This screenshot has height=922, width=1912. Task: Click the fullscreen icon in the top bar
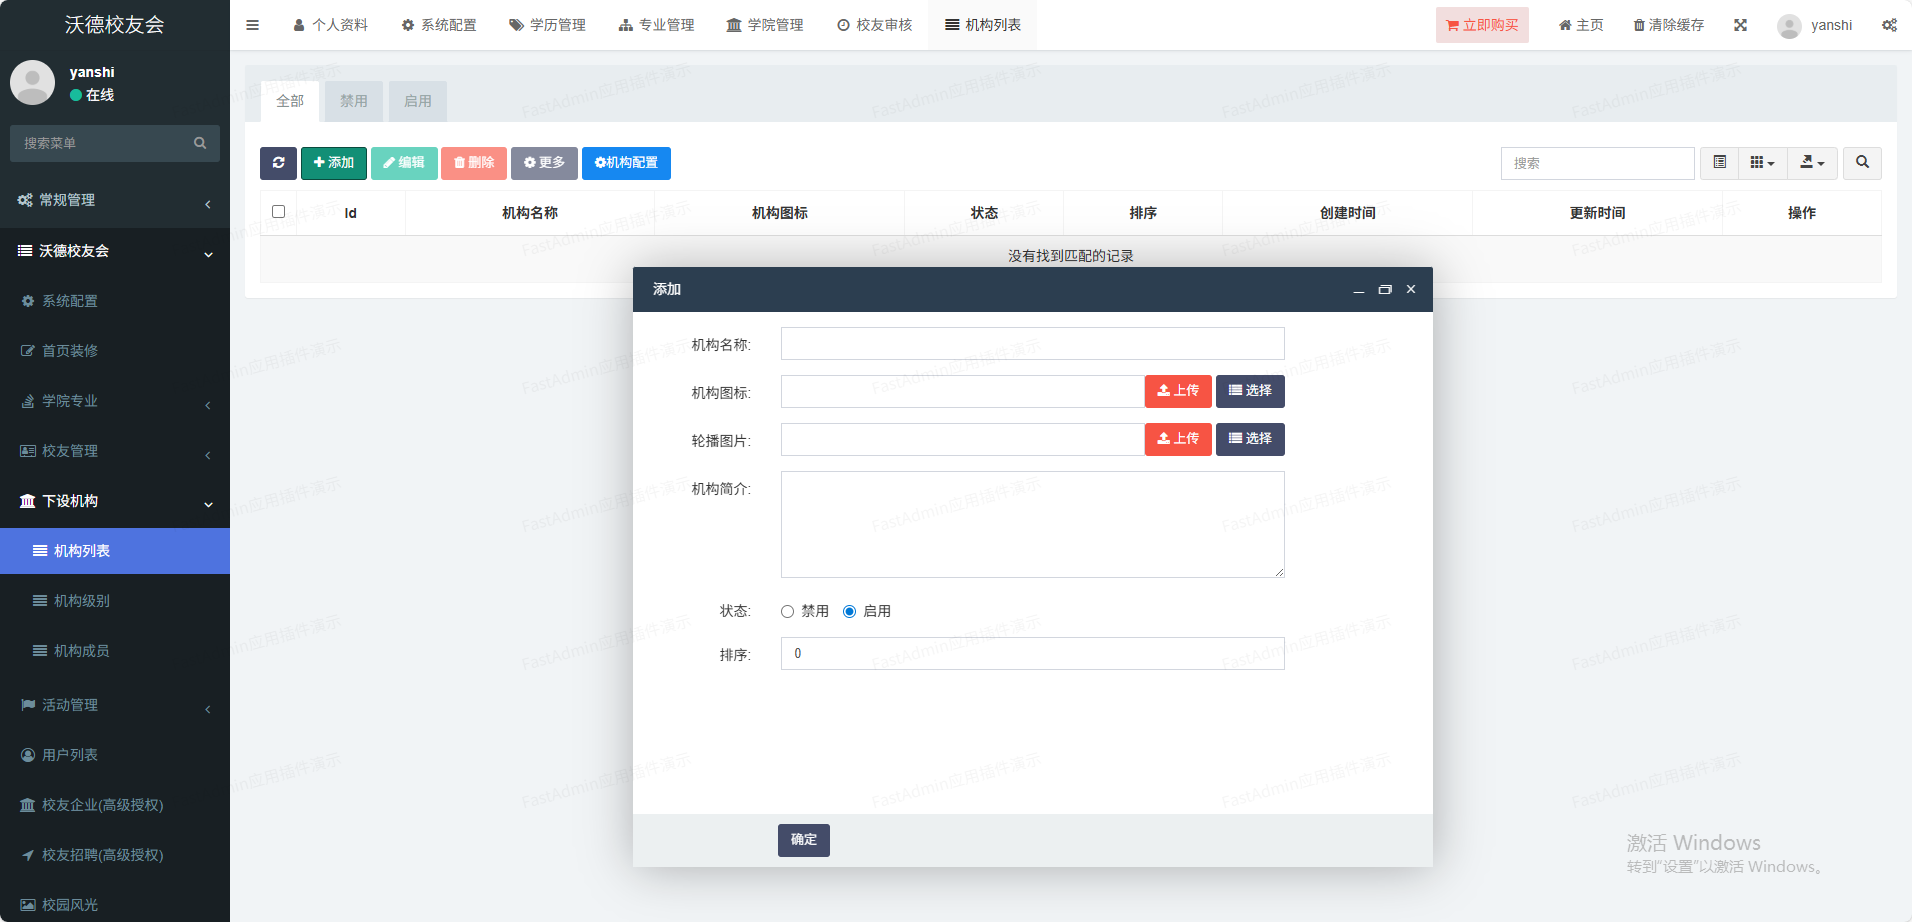pyautogui.click(x=1740, y=25)
